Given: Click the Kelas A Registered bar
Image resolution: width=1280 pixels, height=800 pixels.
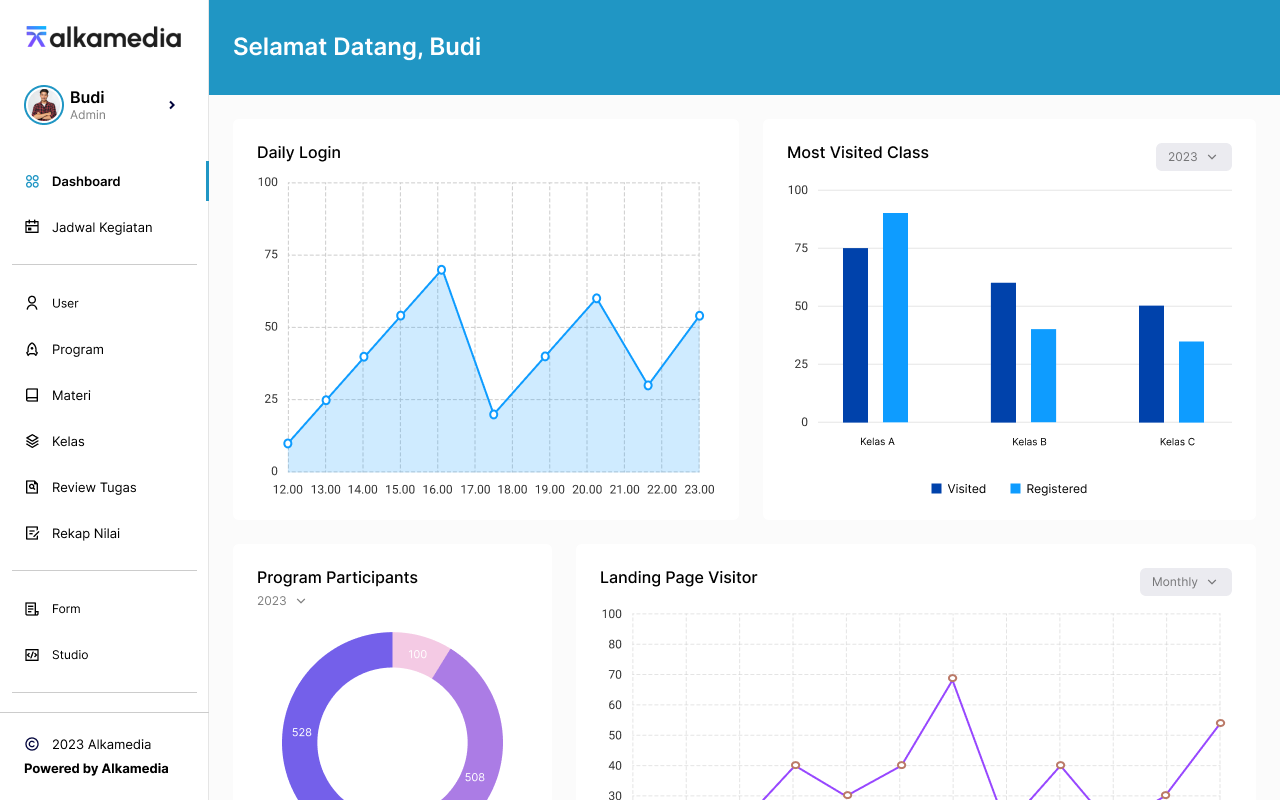Looking at the screenshot, I should [895, 317].
